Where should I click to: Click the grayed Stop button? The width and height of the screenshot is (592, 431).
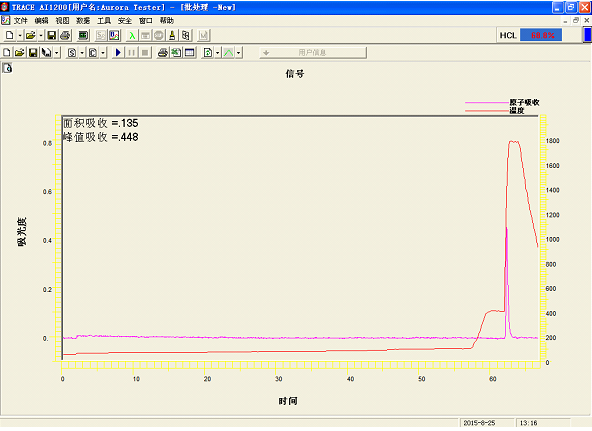coord(145,52)
